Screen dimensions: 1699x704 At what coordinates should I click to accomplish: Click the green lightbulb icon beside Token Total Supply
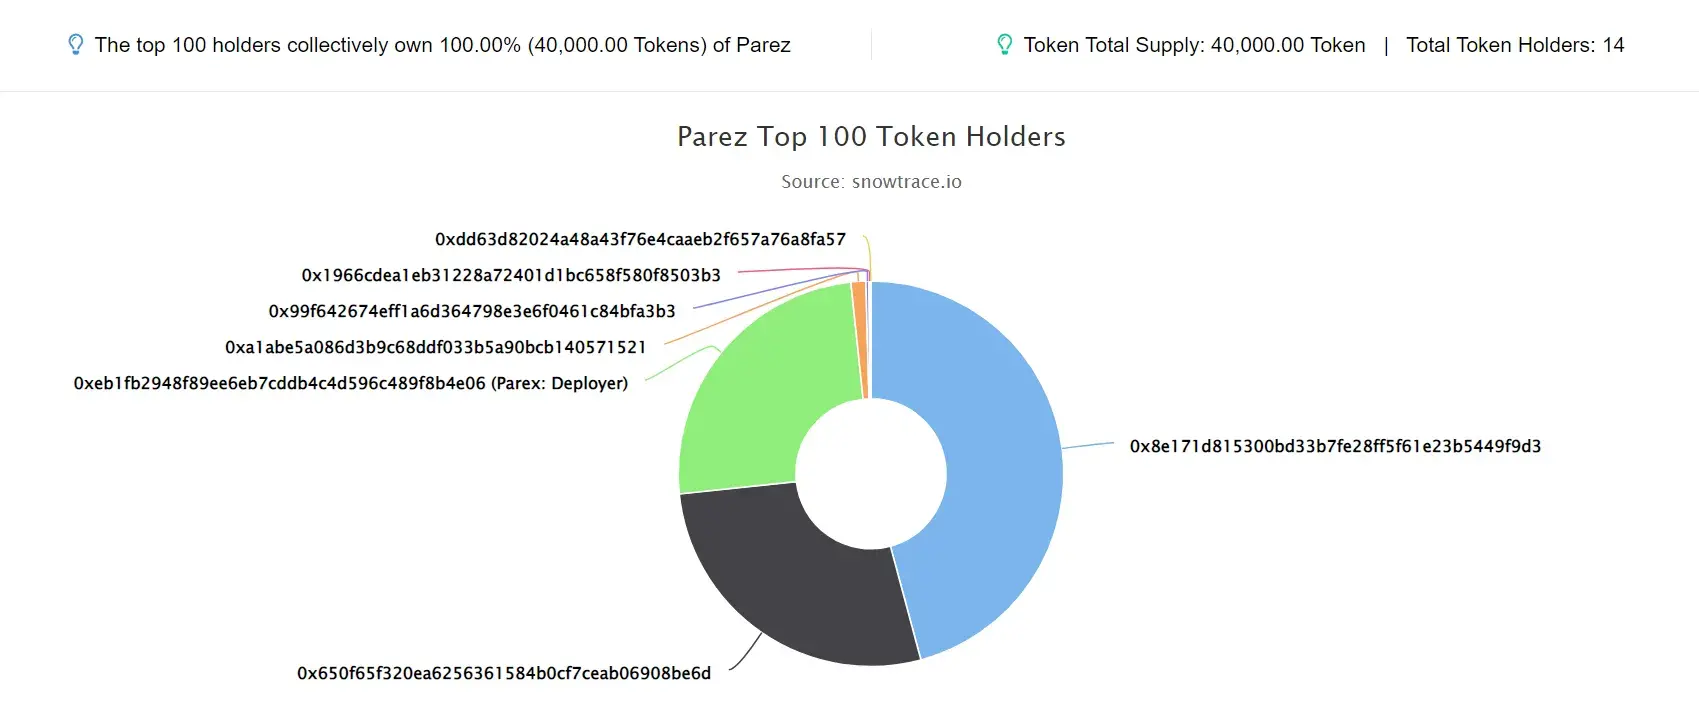(1004, 45)
